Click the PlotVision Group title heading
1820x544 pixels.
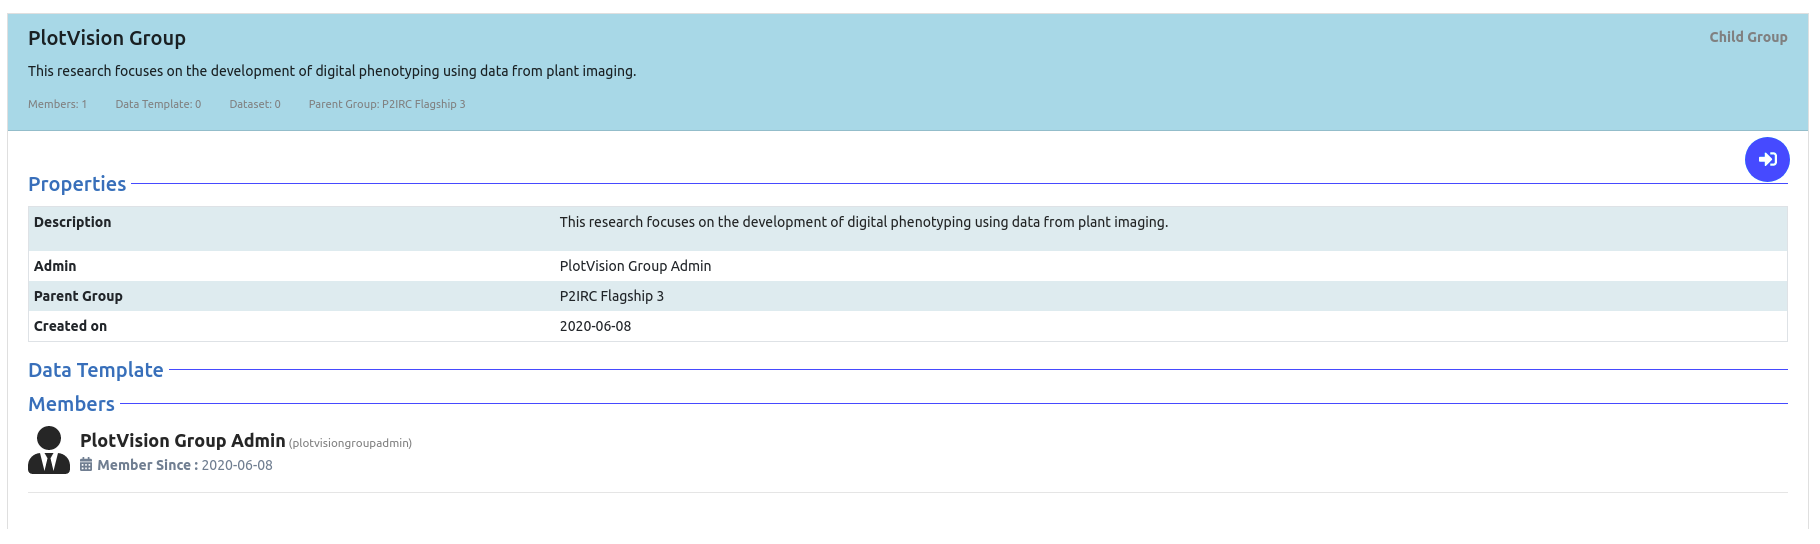click(107, 38)
